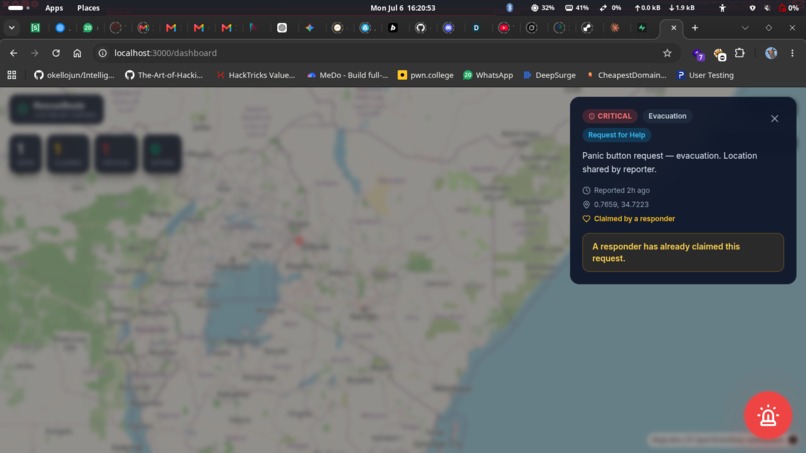The height and width of the screenshot is (453, 806).
Task: Open the apps grid in bookmarks bar
Action: click(x=12, y=75)
